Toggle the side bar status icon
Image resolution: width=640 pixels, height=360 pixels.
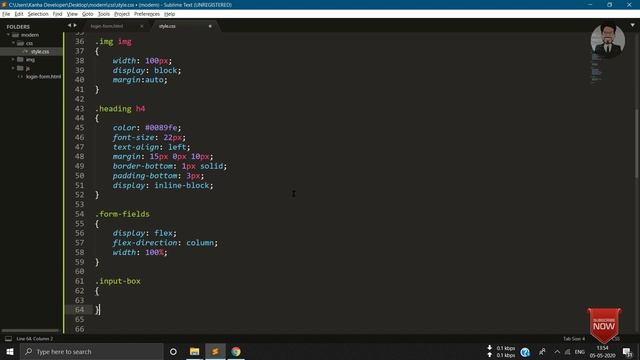click(8, 339)
